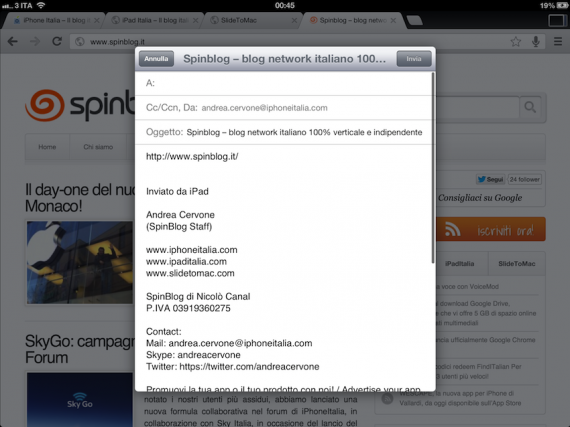Screen dimensions: 570x427
Task: Open the SkyGo campagna Forum headline
Action: pyautogui.click(x=80, y=349)
